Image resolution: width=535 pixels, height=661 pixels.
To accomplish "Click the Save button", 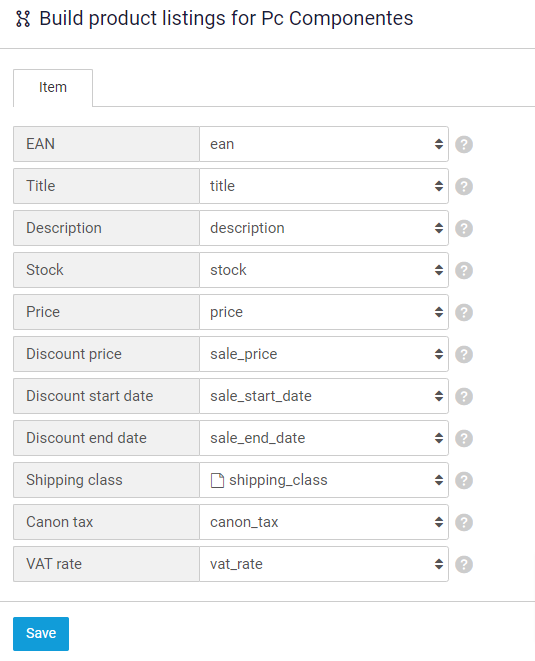I will [x=41, y=634].
